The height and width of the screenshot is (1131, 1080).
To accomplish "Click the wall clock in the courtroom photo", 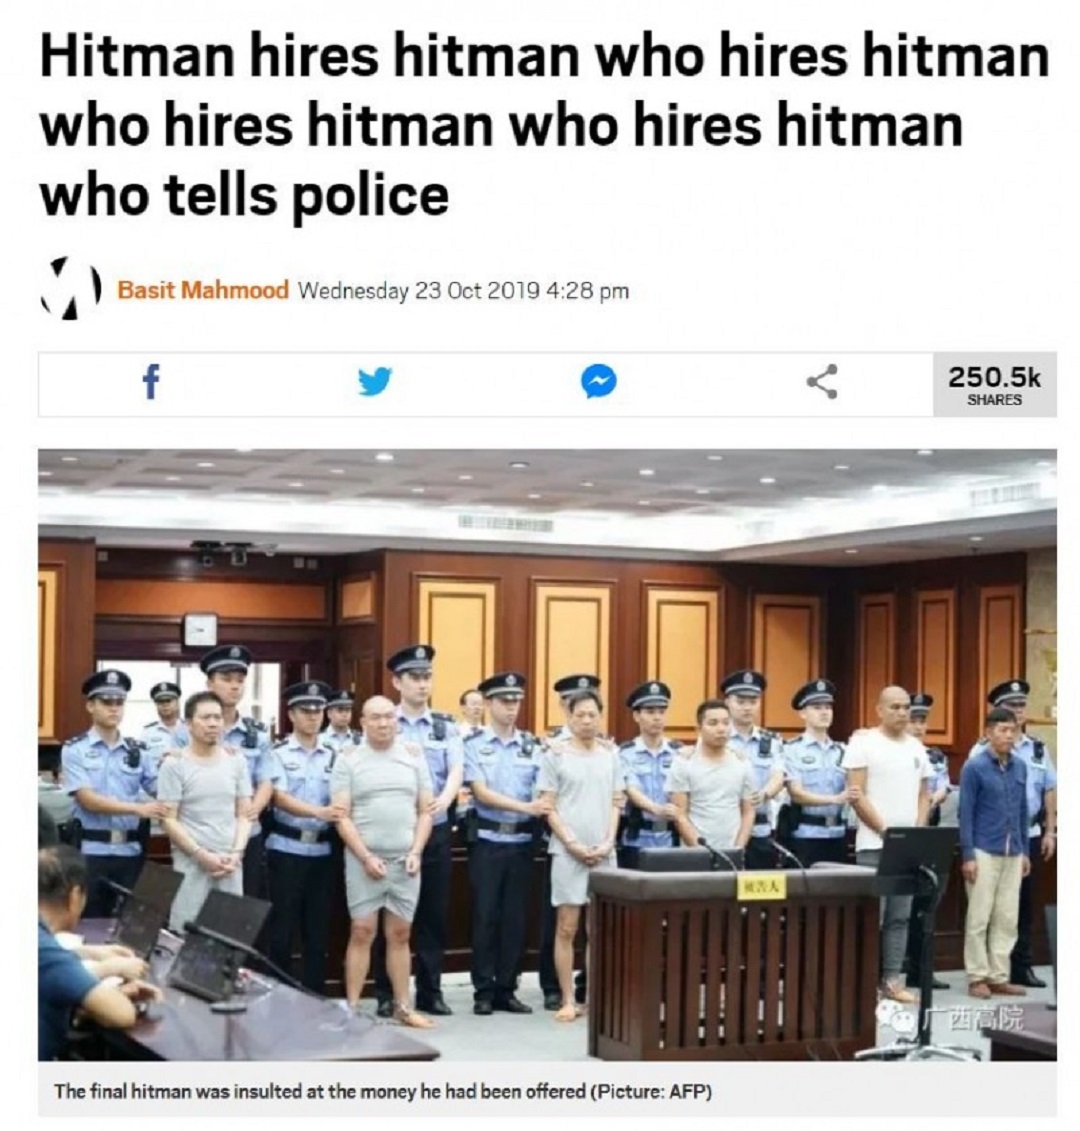I will point(200,630).
